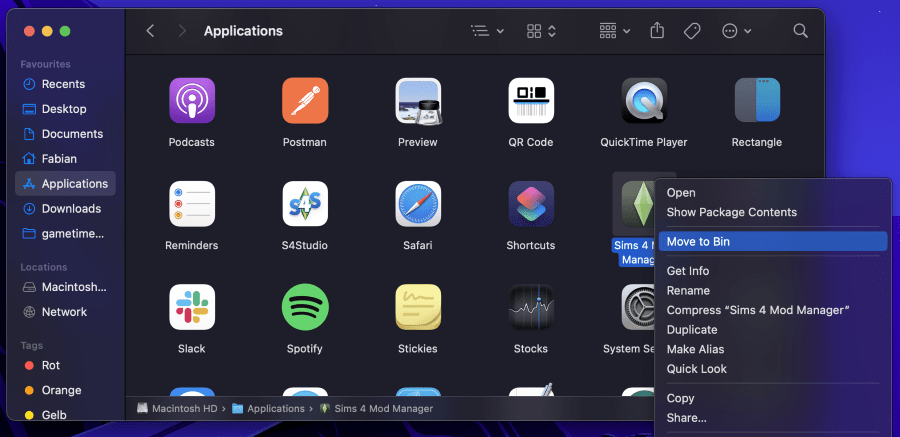Choose Rename in the context menu

point(773,291)
